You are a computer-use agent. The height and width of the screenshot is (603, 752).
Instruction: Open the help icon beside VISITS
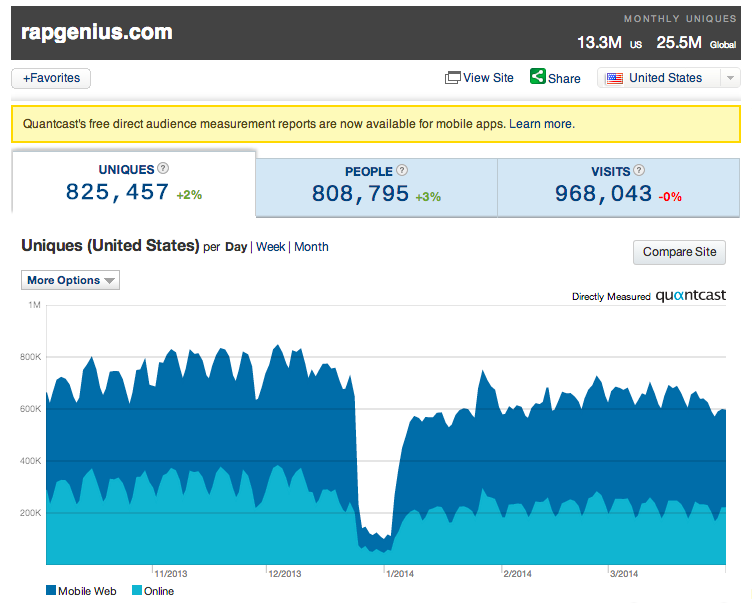point(639,170)
